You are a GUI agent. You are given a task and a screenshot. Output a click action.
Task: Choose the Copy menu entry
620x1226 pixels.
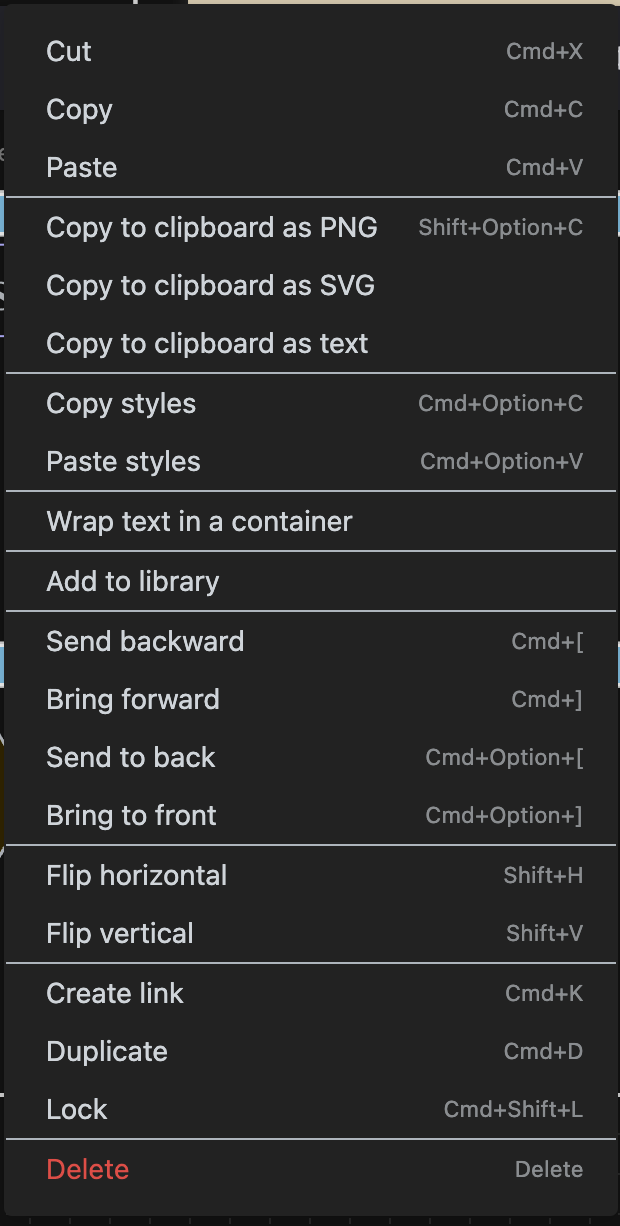(80, 110)
